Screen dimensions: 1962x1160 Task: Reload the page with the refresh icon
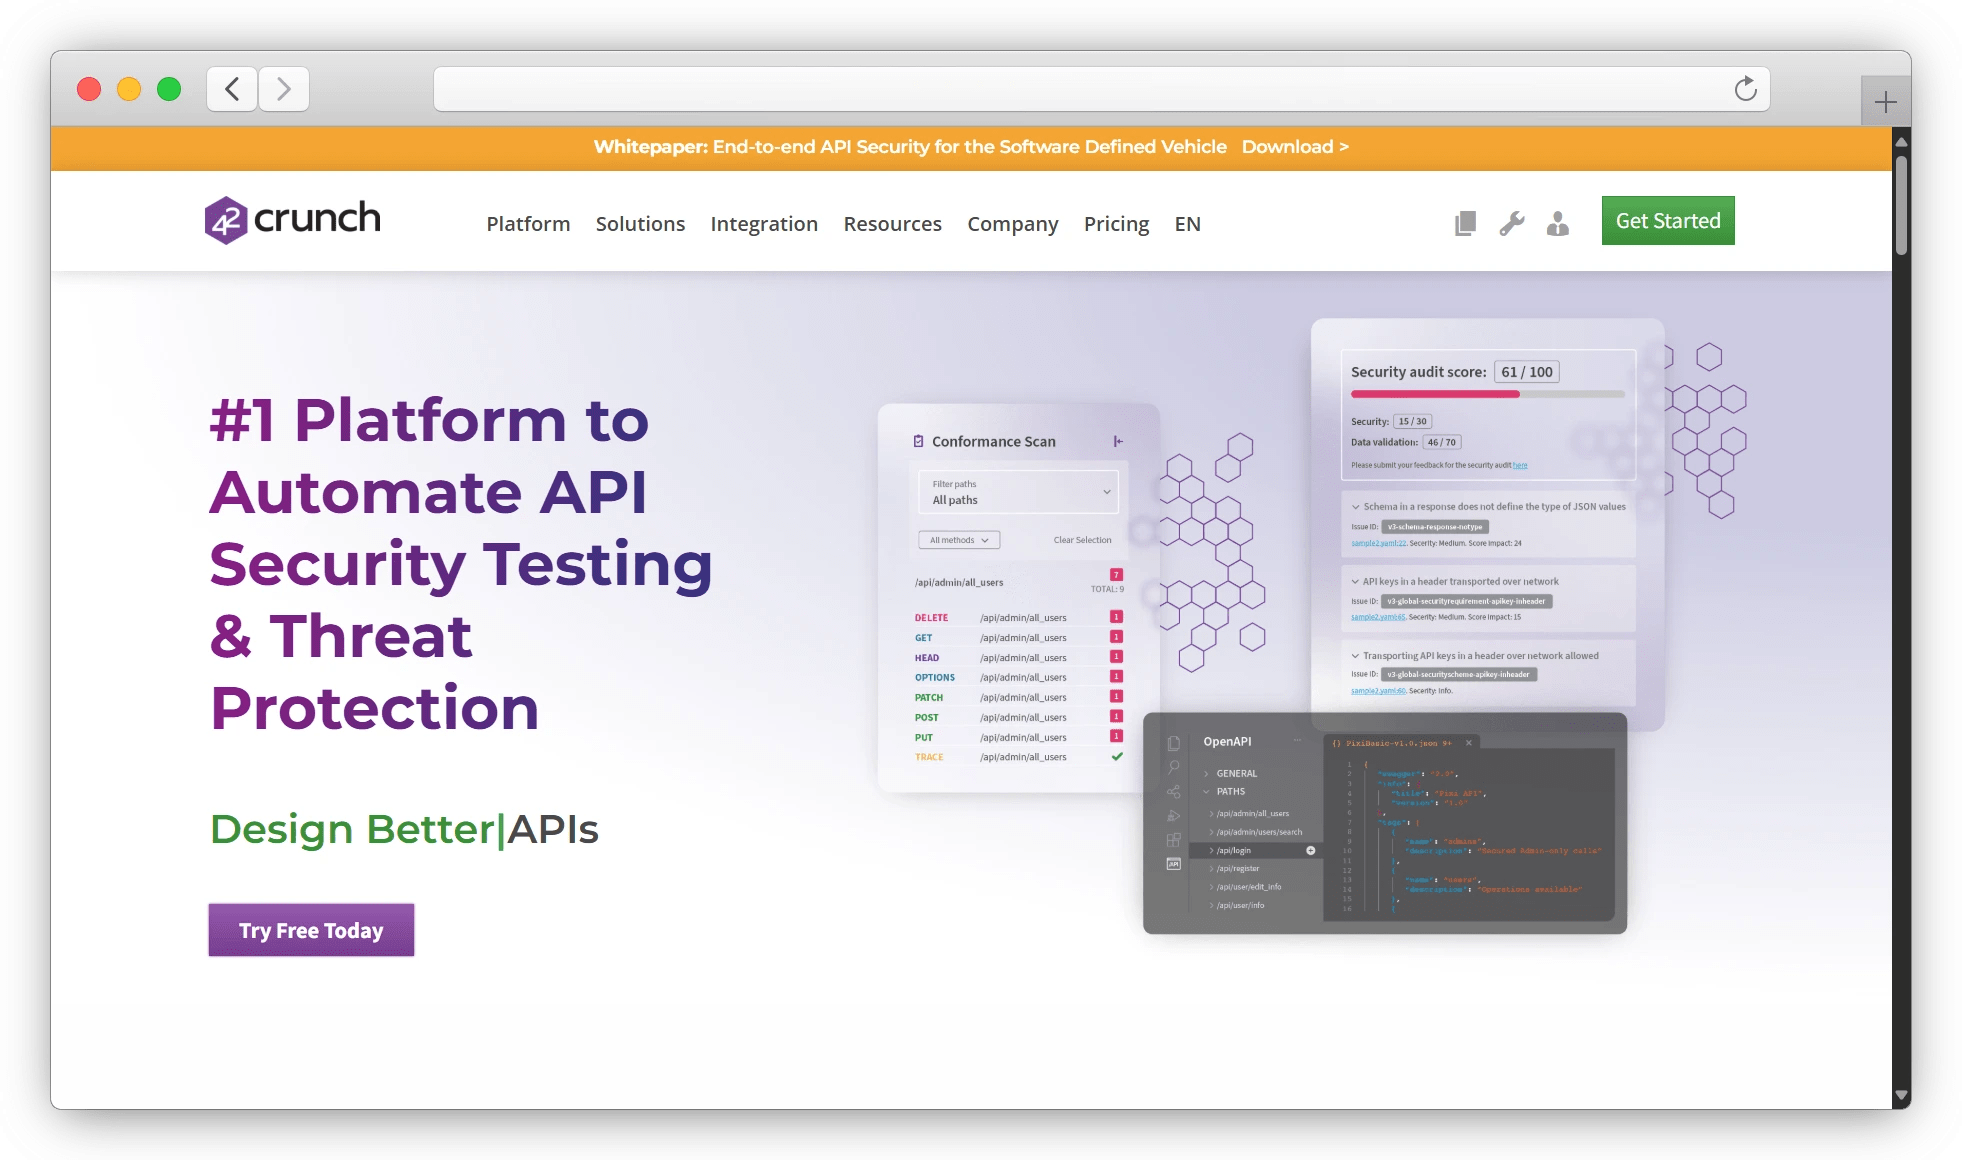tap(1745, 89)
